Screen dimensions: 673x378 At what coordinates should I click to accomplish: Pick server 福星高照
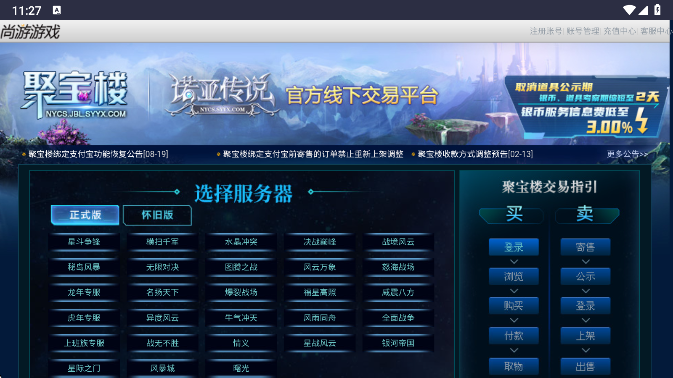click(319, 293)
